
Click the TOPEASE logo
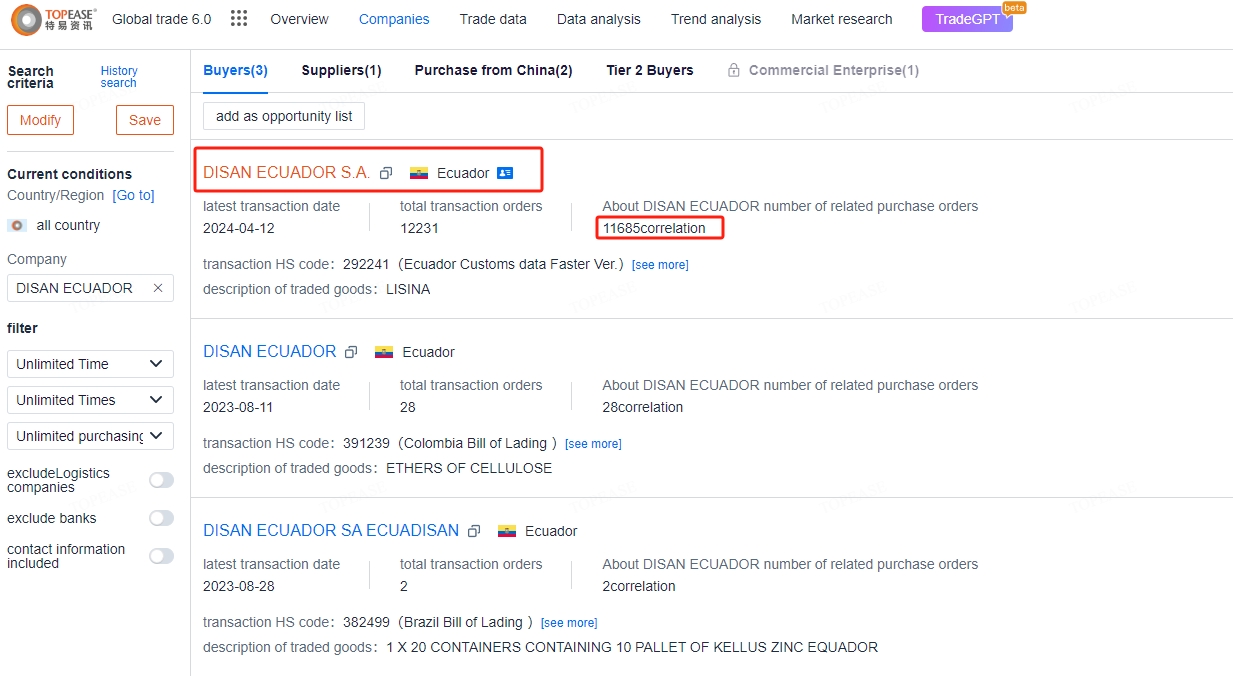tap(54, 19)
